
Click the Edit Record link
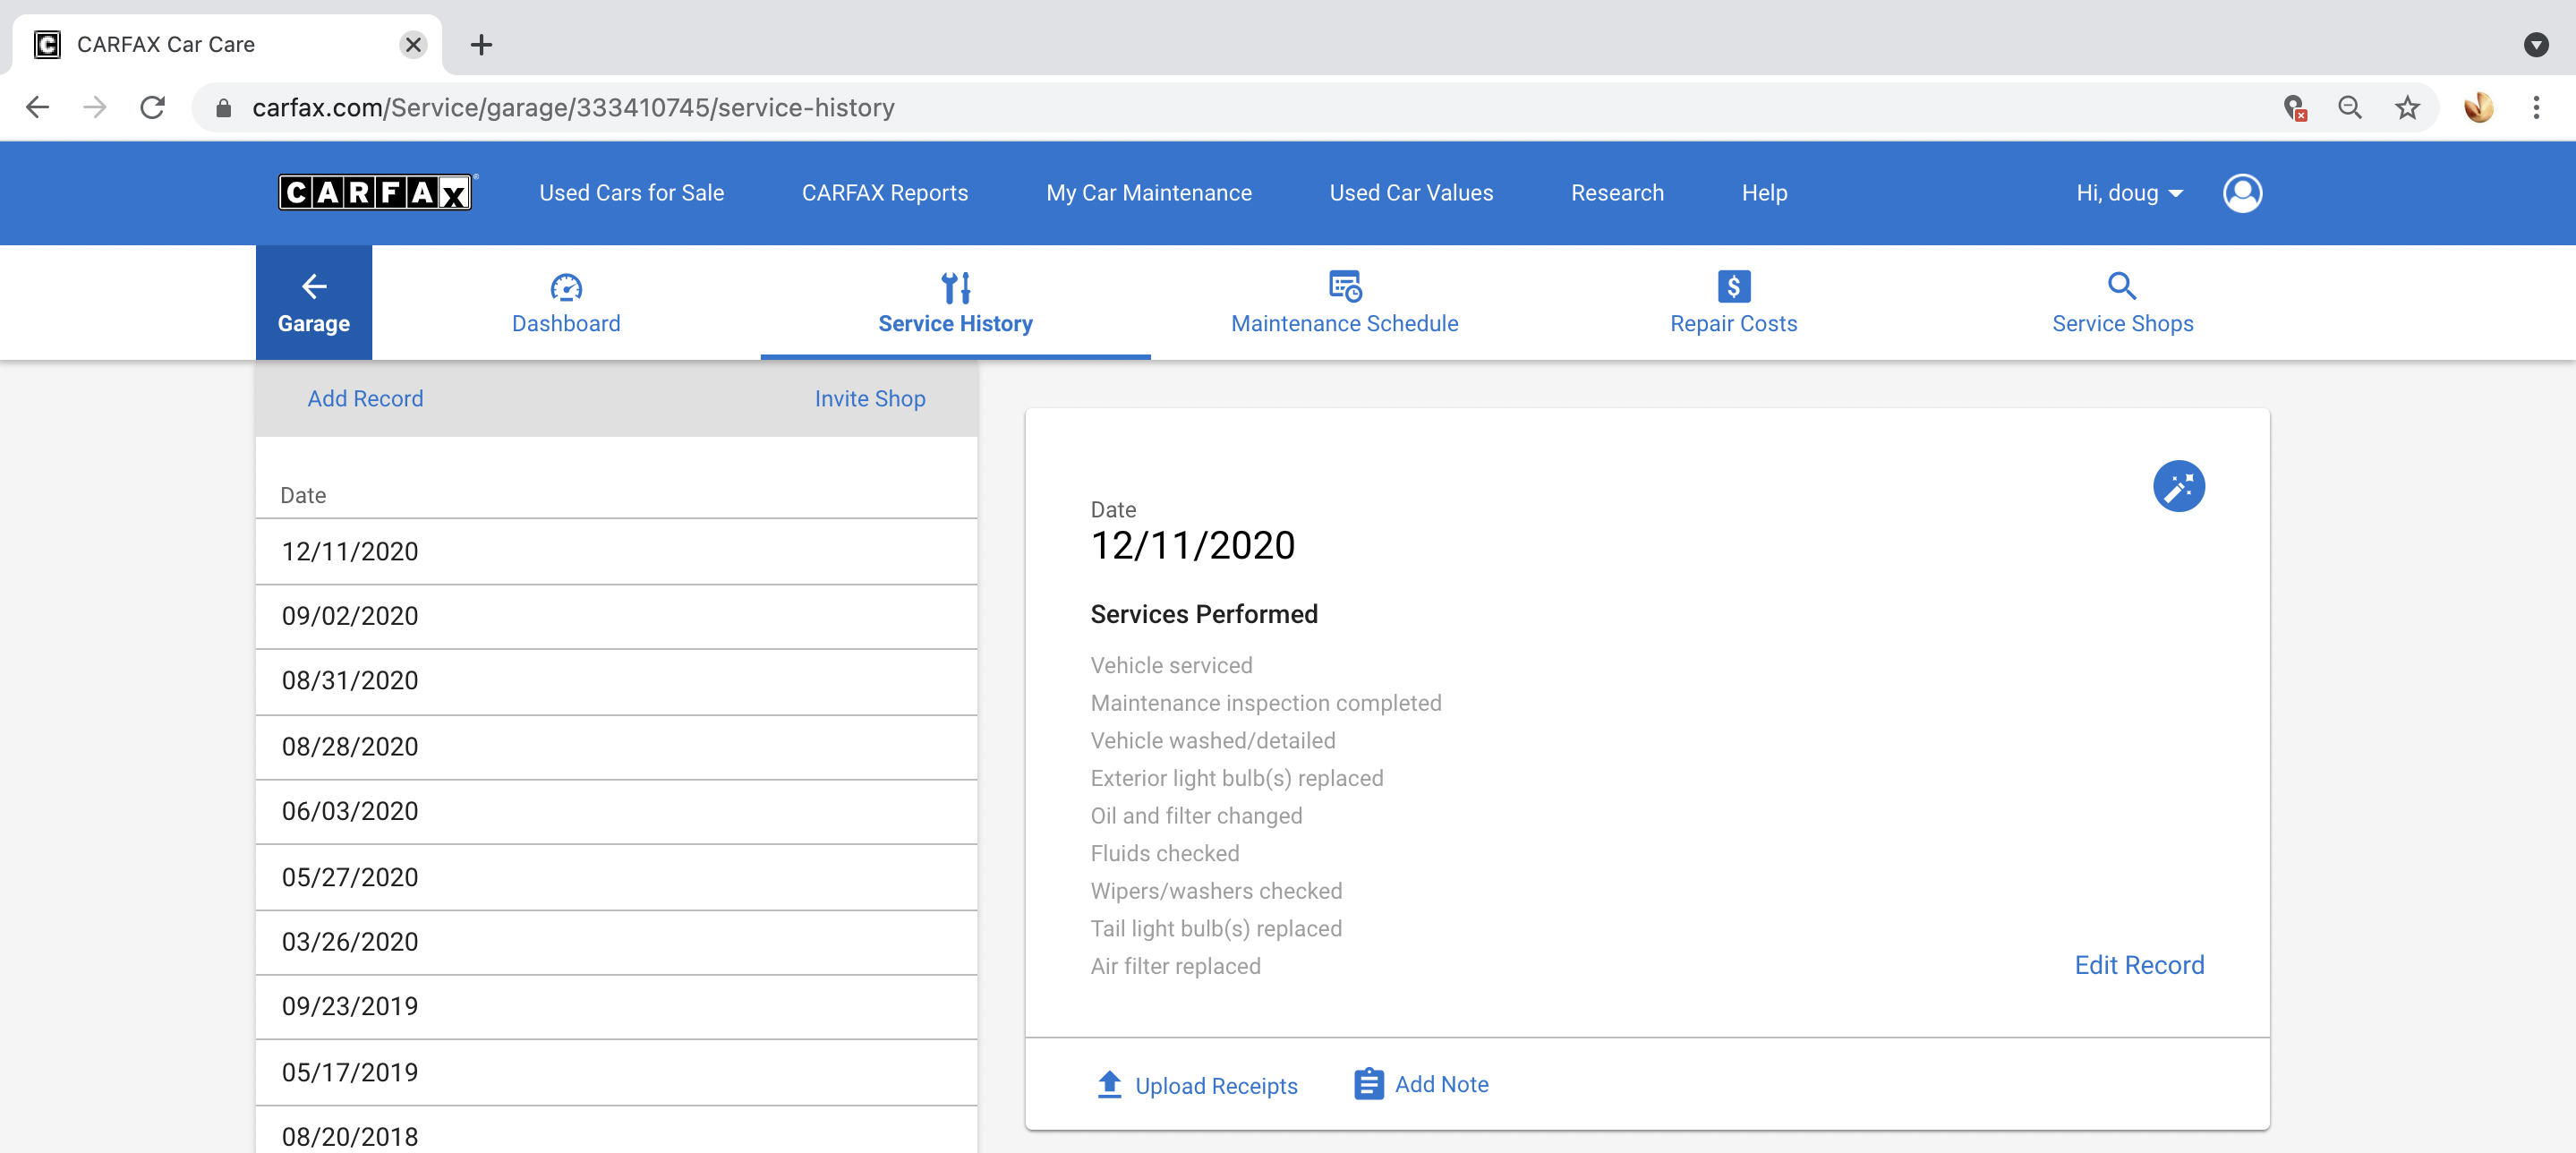point(2139,965)
